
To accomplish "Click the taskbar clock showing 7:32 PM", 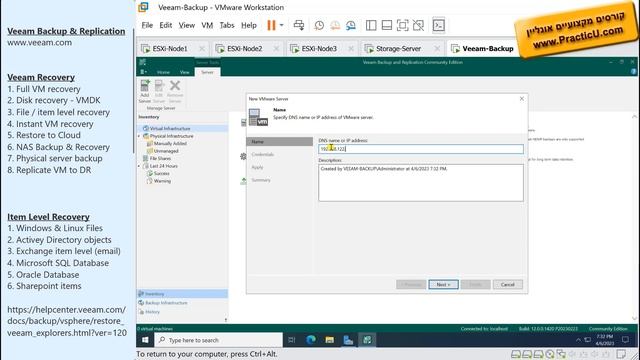I will click(604, 340).
